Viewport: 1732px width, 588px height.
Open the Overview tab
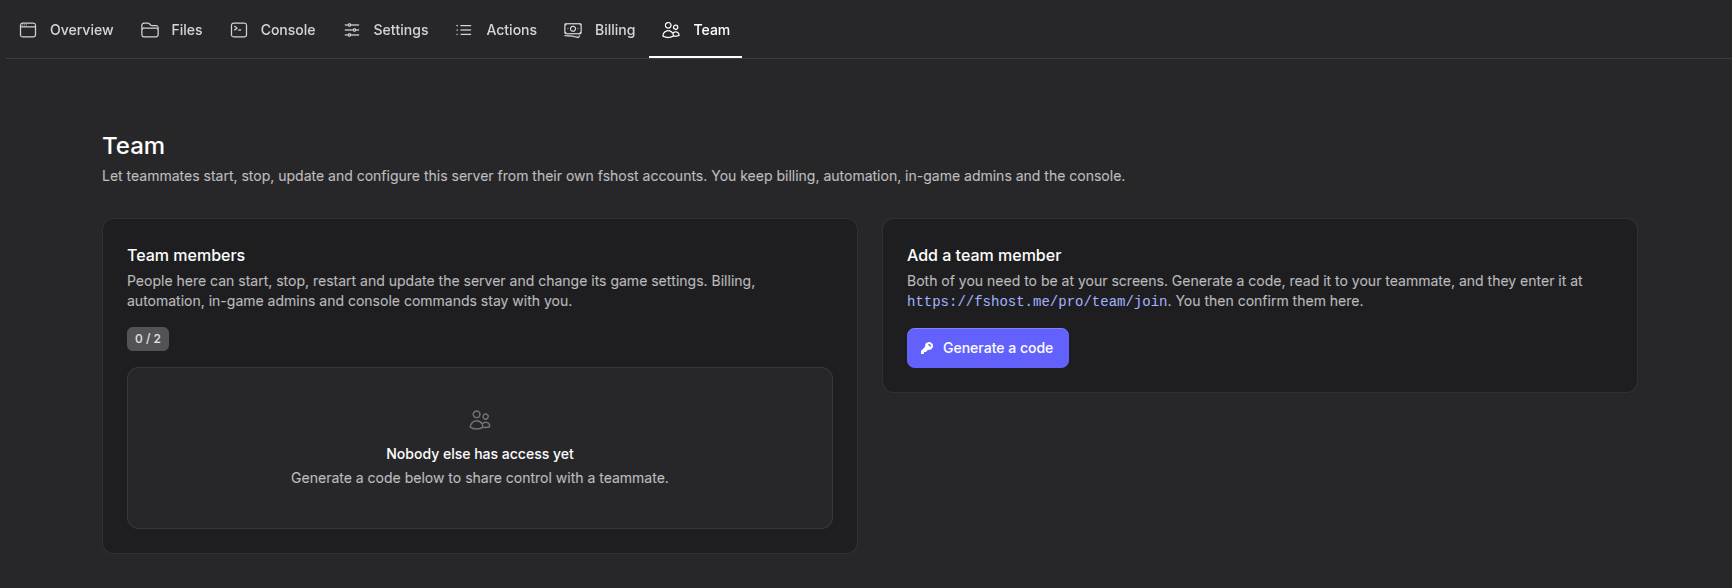point(67,30)
